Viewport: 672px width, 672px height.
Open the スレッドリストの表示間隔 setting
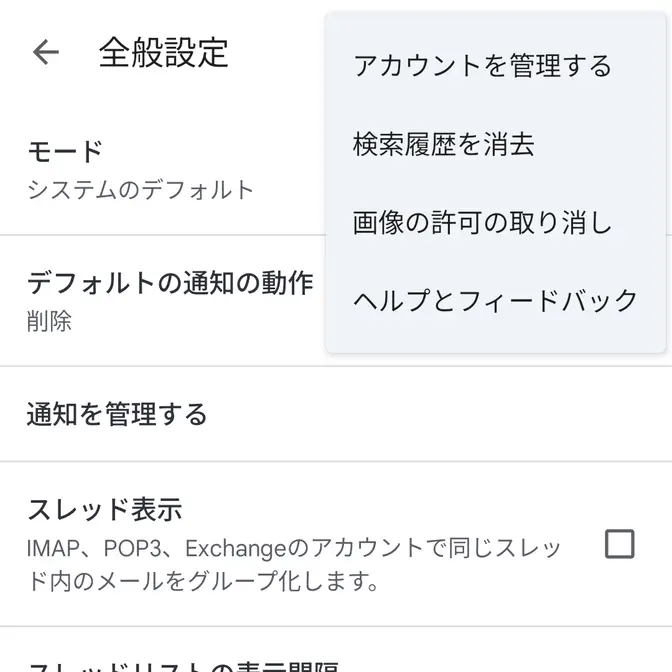click(x=182, y=664)
